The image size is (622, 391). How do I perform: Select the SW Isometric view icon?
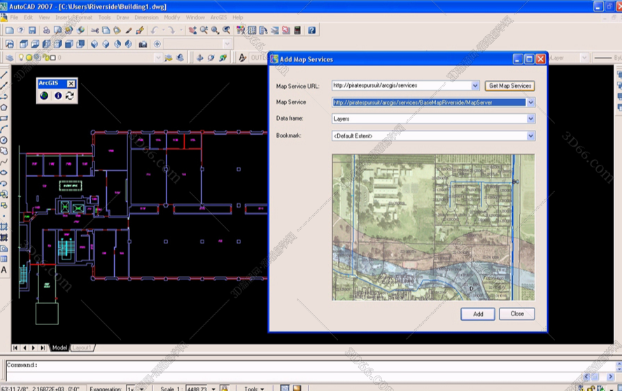click(94, 44)
